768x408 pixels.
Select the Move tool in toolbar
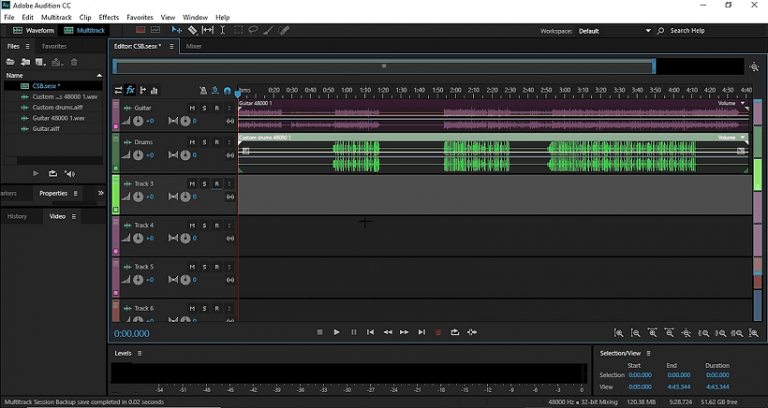(x=176, y=30)
